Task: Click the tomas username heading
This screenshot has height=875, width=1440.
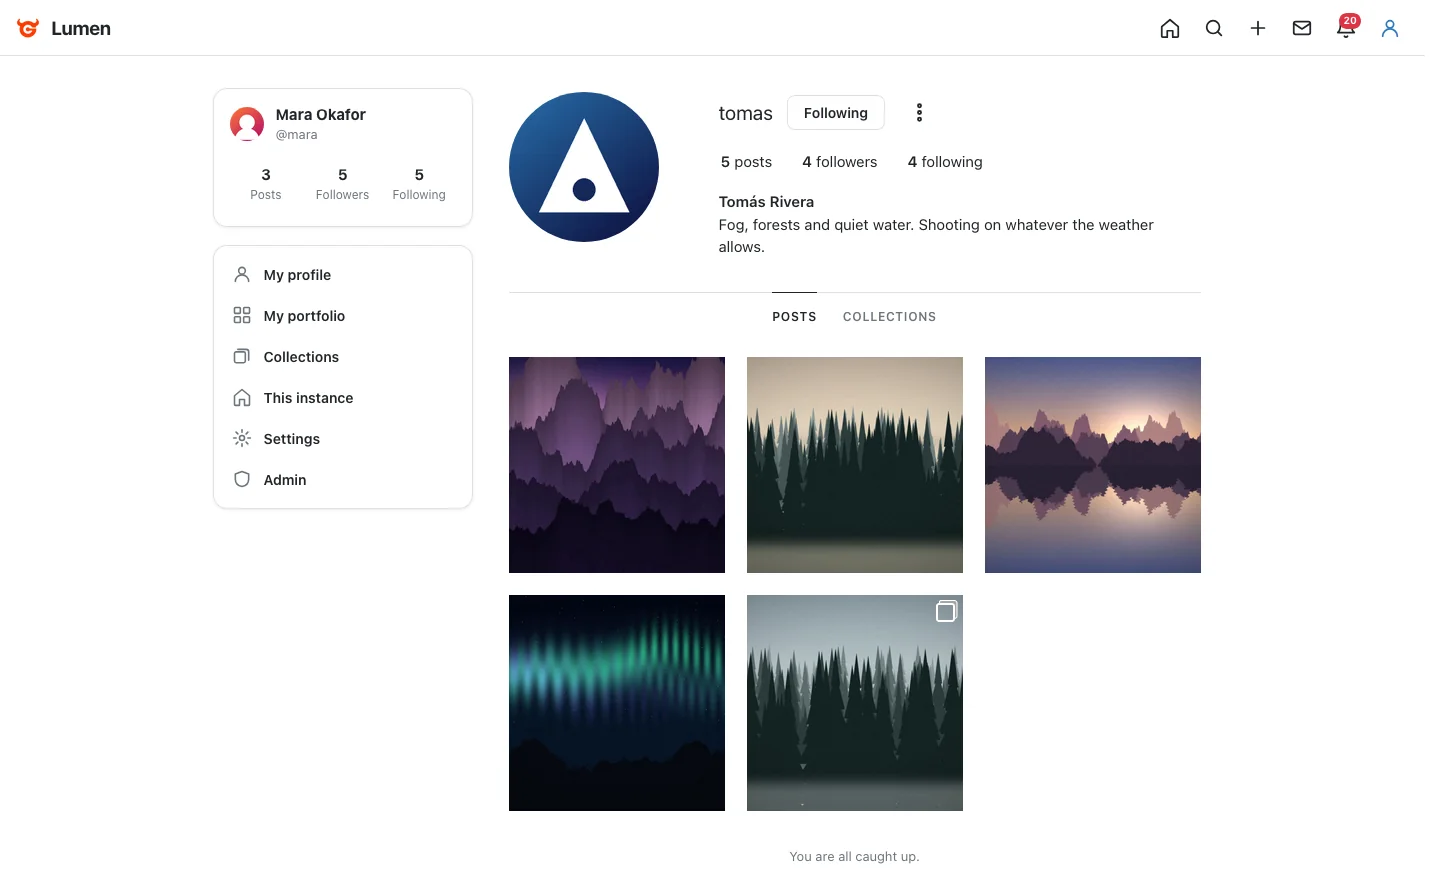Action: tap(746, 113)
